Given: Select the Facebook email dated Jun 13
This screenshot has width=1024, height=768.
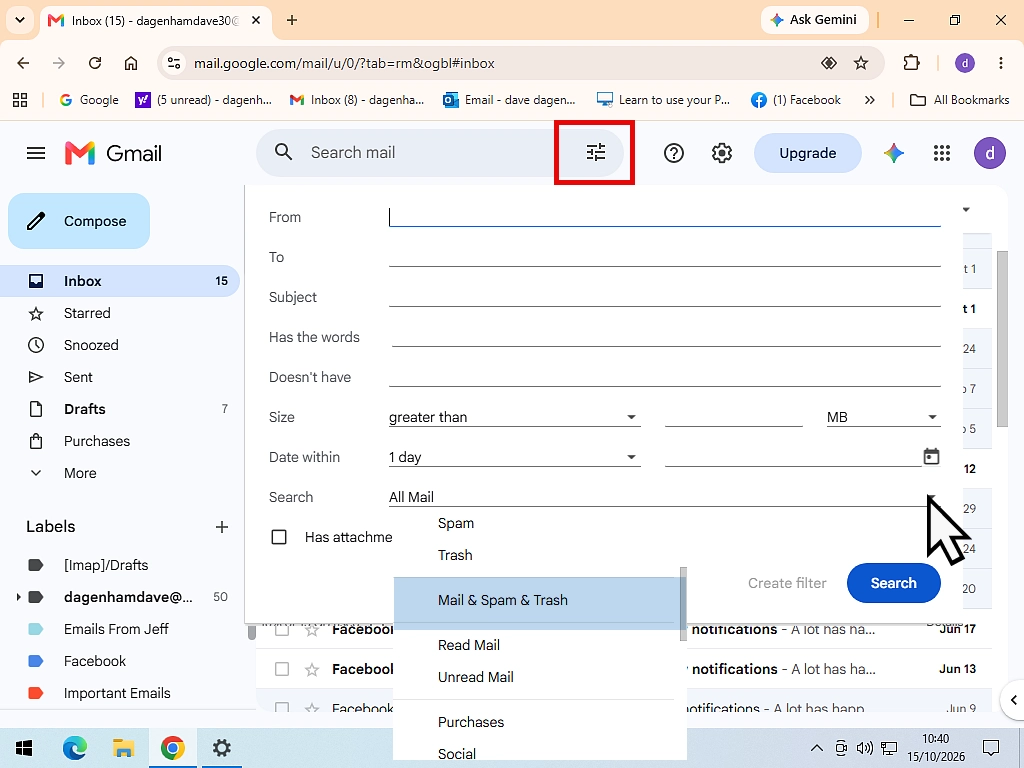Looking at the screenshot, I should tap(281, 669).
